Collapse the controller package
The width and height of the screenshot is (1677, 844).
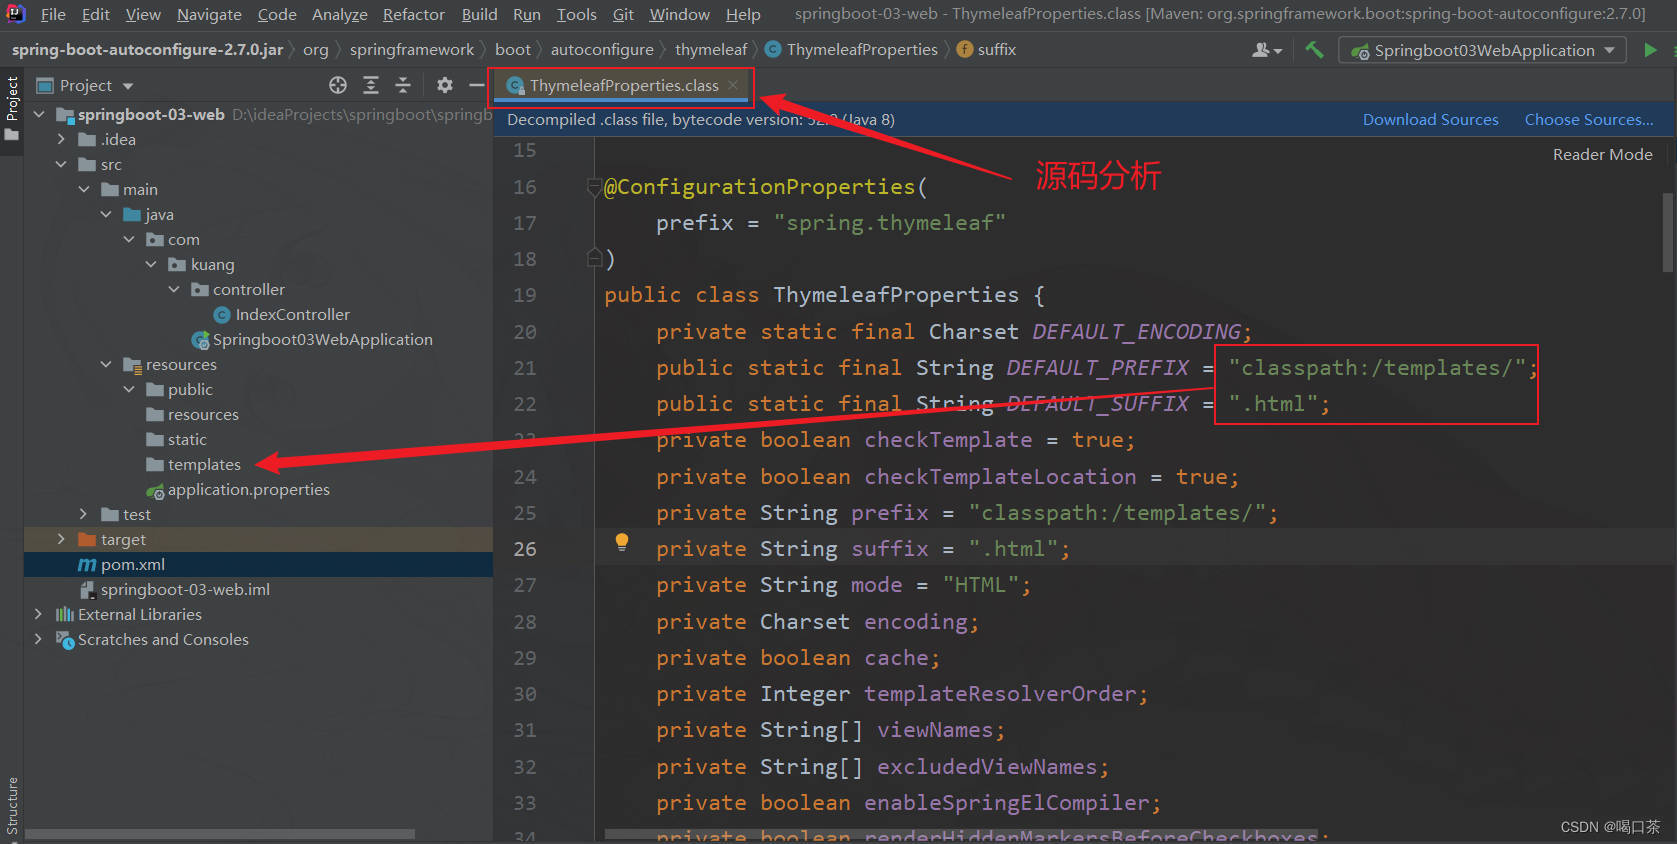click(174, 289)
